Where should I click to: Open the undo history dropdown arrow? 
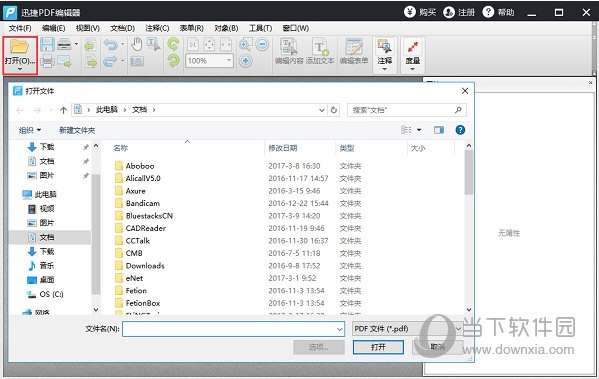(123, 44)
